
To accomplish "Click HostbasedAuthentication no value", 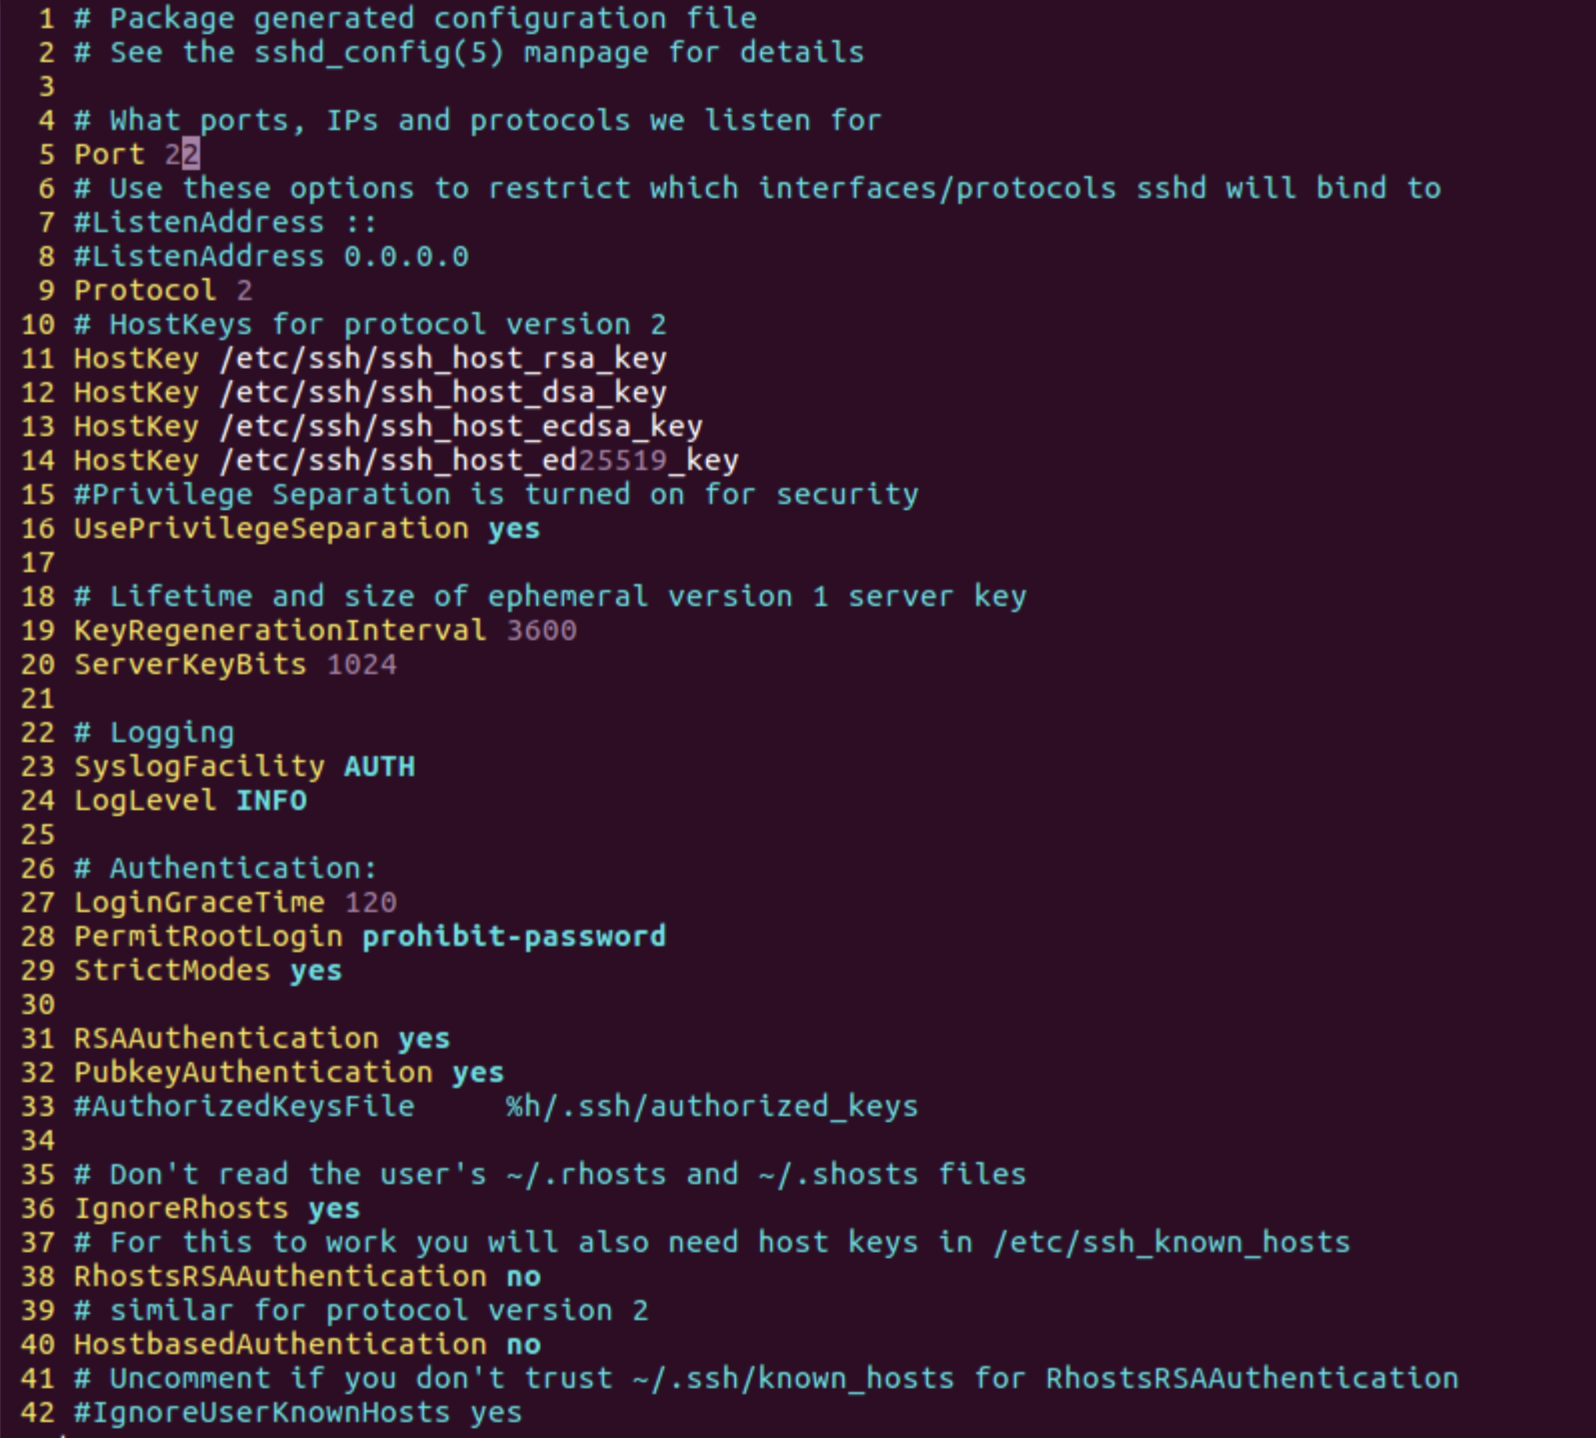I will point(524,1344).
